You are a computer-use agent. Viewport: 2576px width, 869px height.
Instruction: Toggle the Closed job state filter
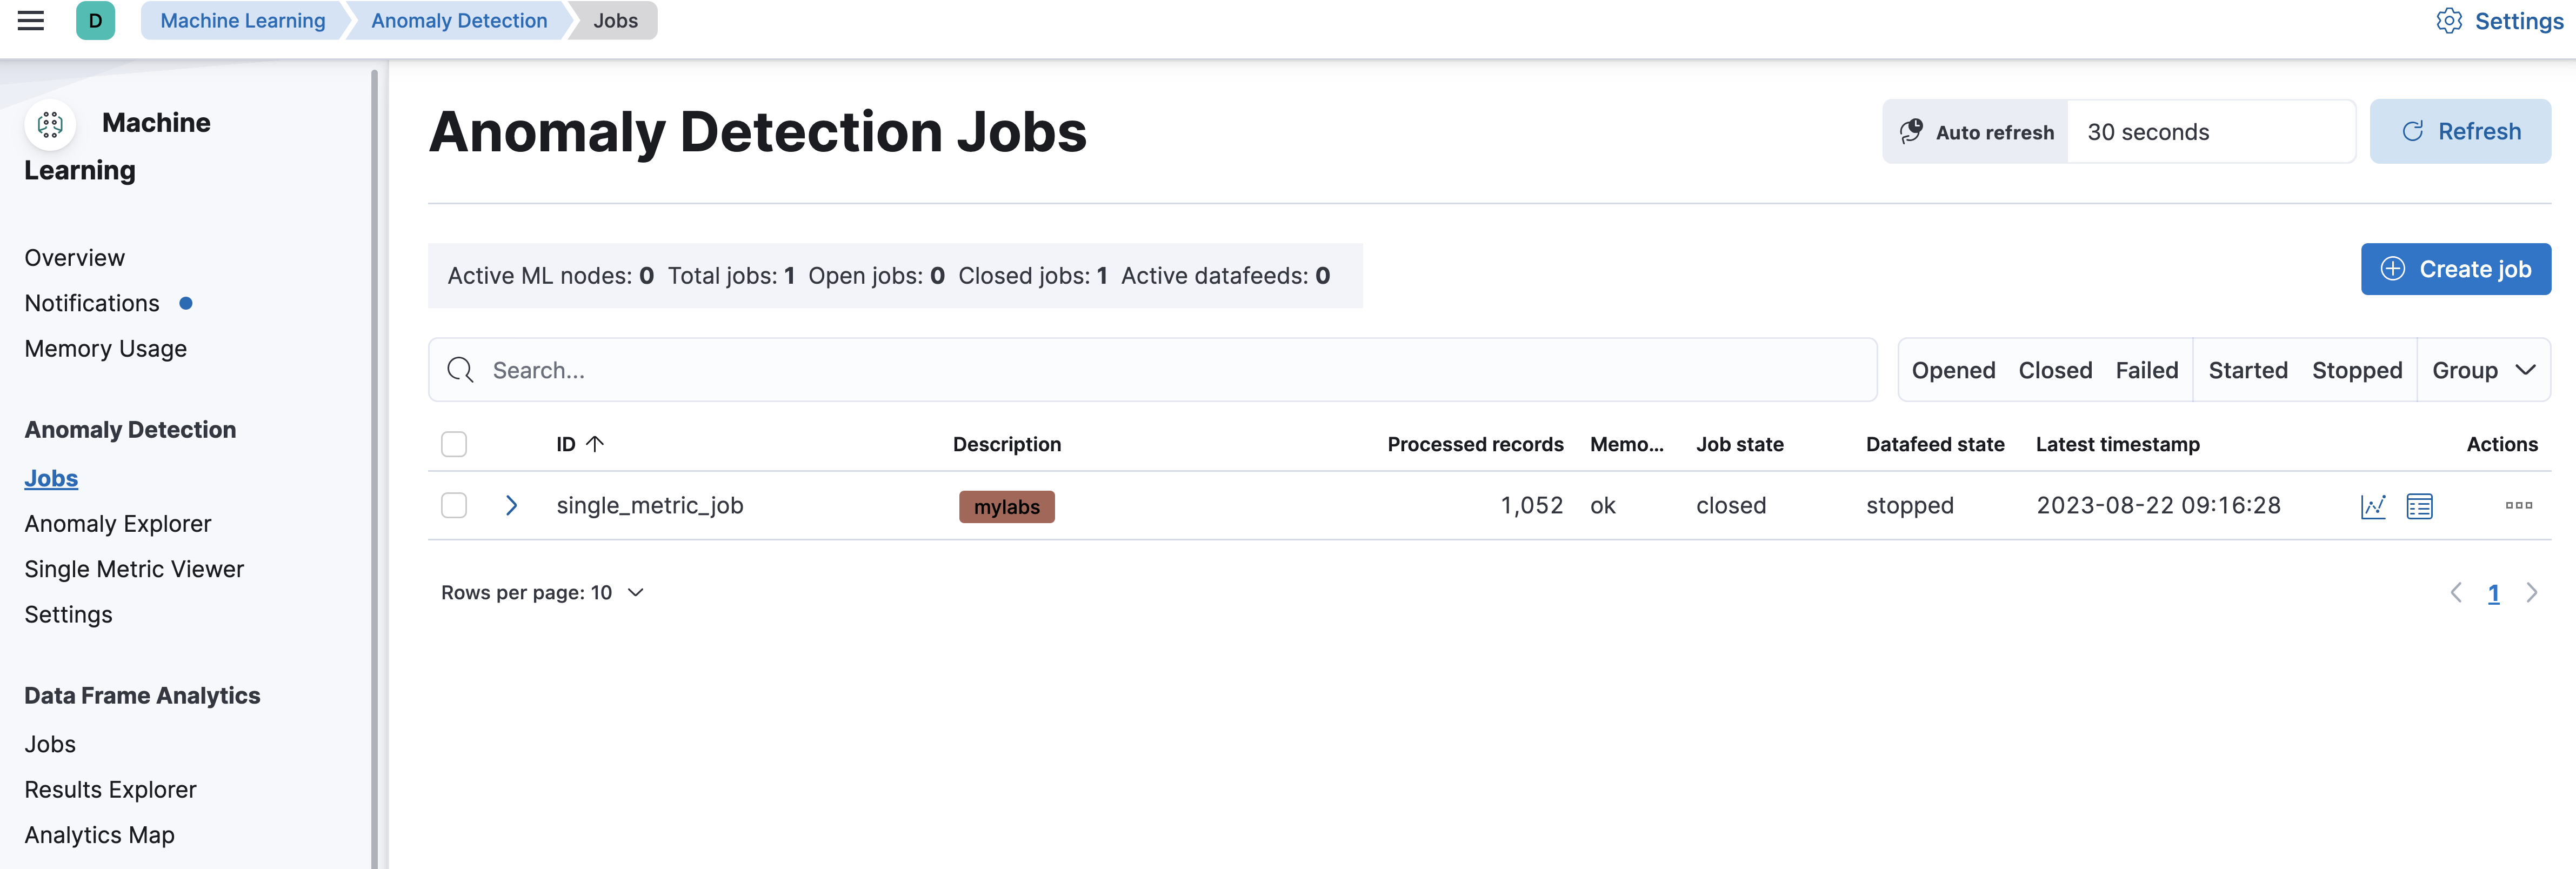pyautogui.click(x=2054, y=370)
